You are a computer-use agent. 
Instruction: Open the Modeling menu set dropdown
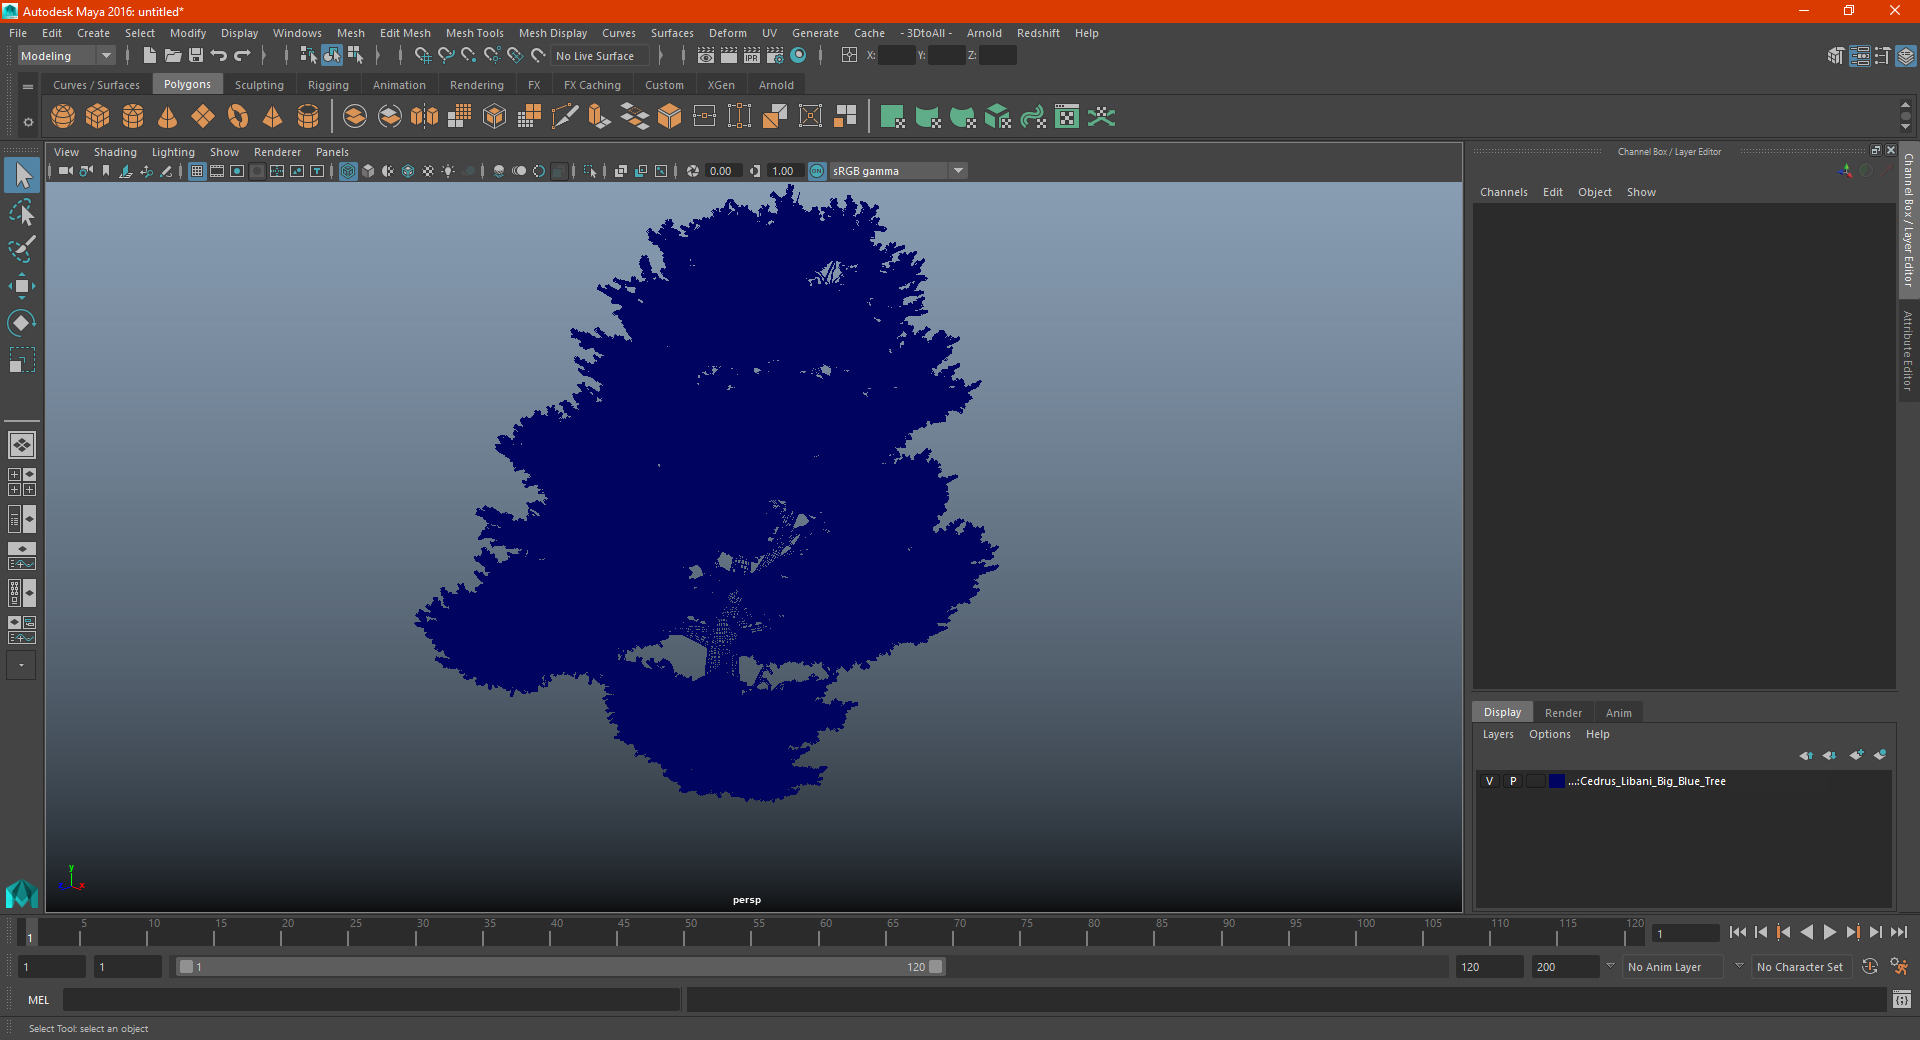[66, 56]
